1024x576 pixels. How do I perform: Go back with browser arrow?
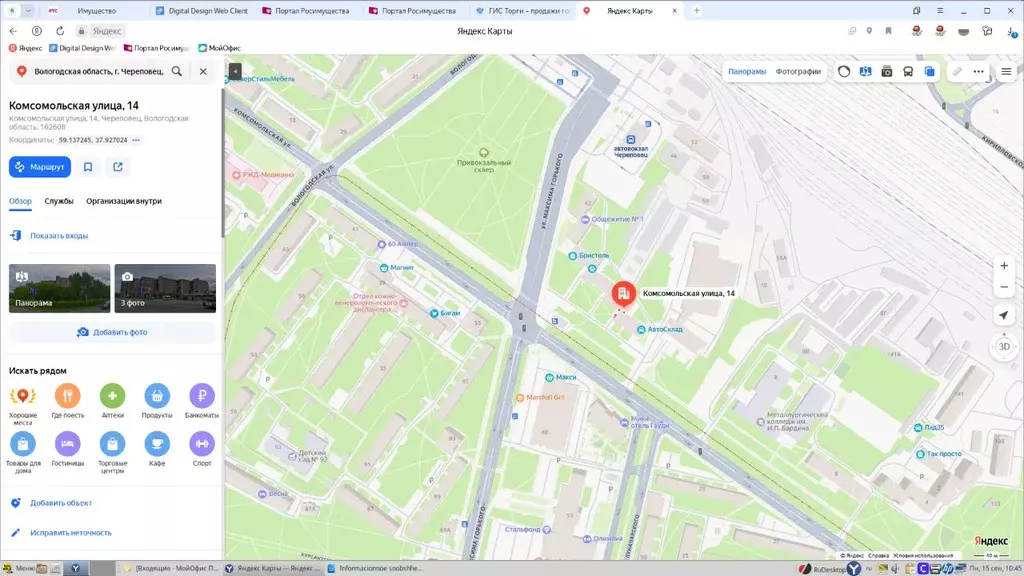(x=13, y=31)
